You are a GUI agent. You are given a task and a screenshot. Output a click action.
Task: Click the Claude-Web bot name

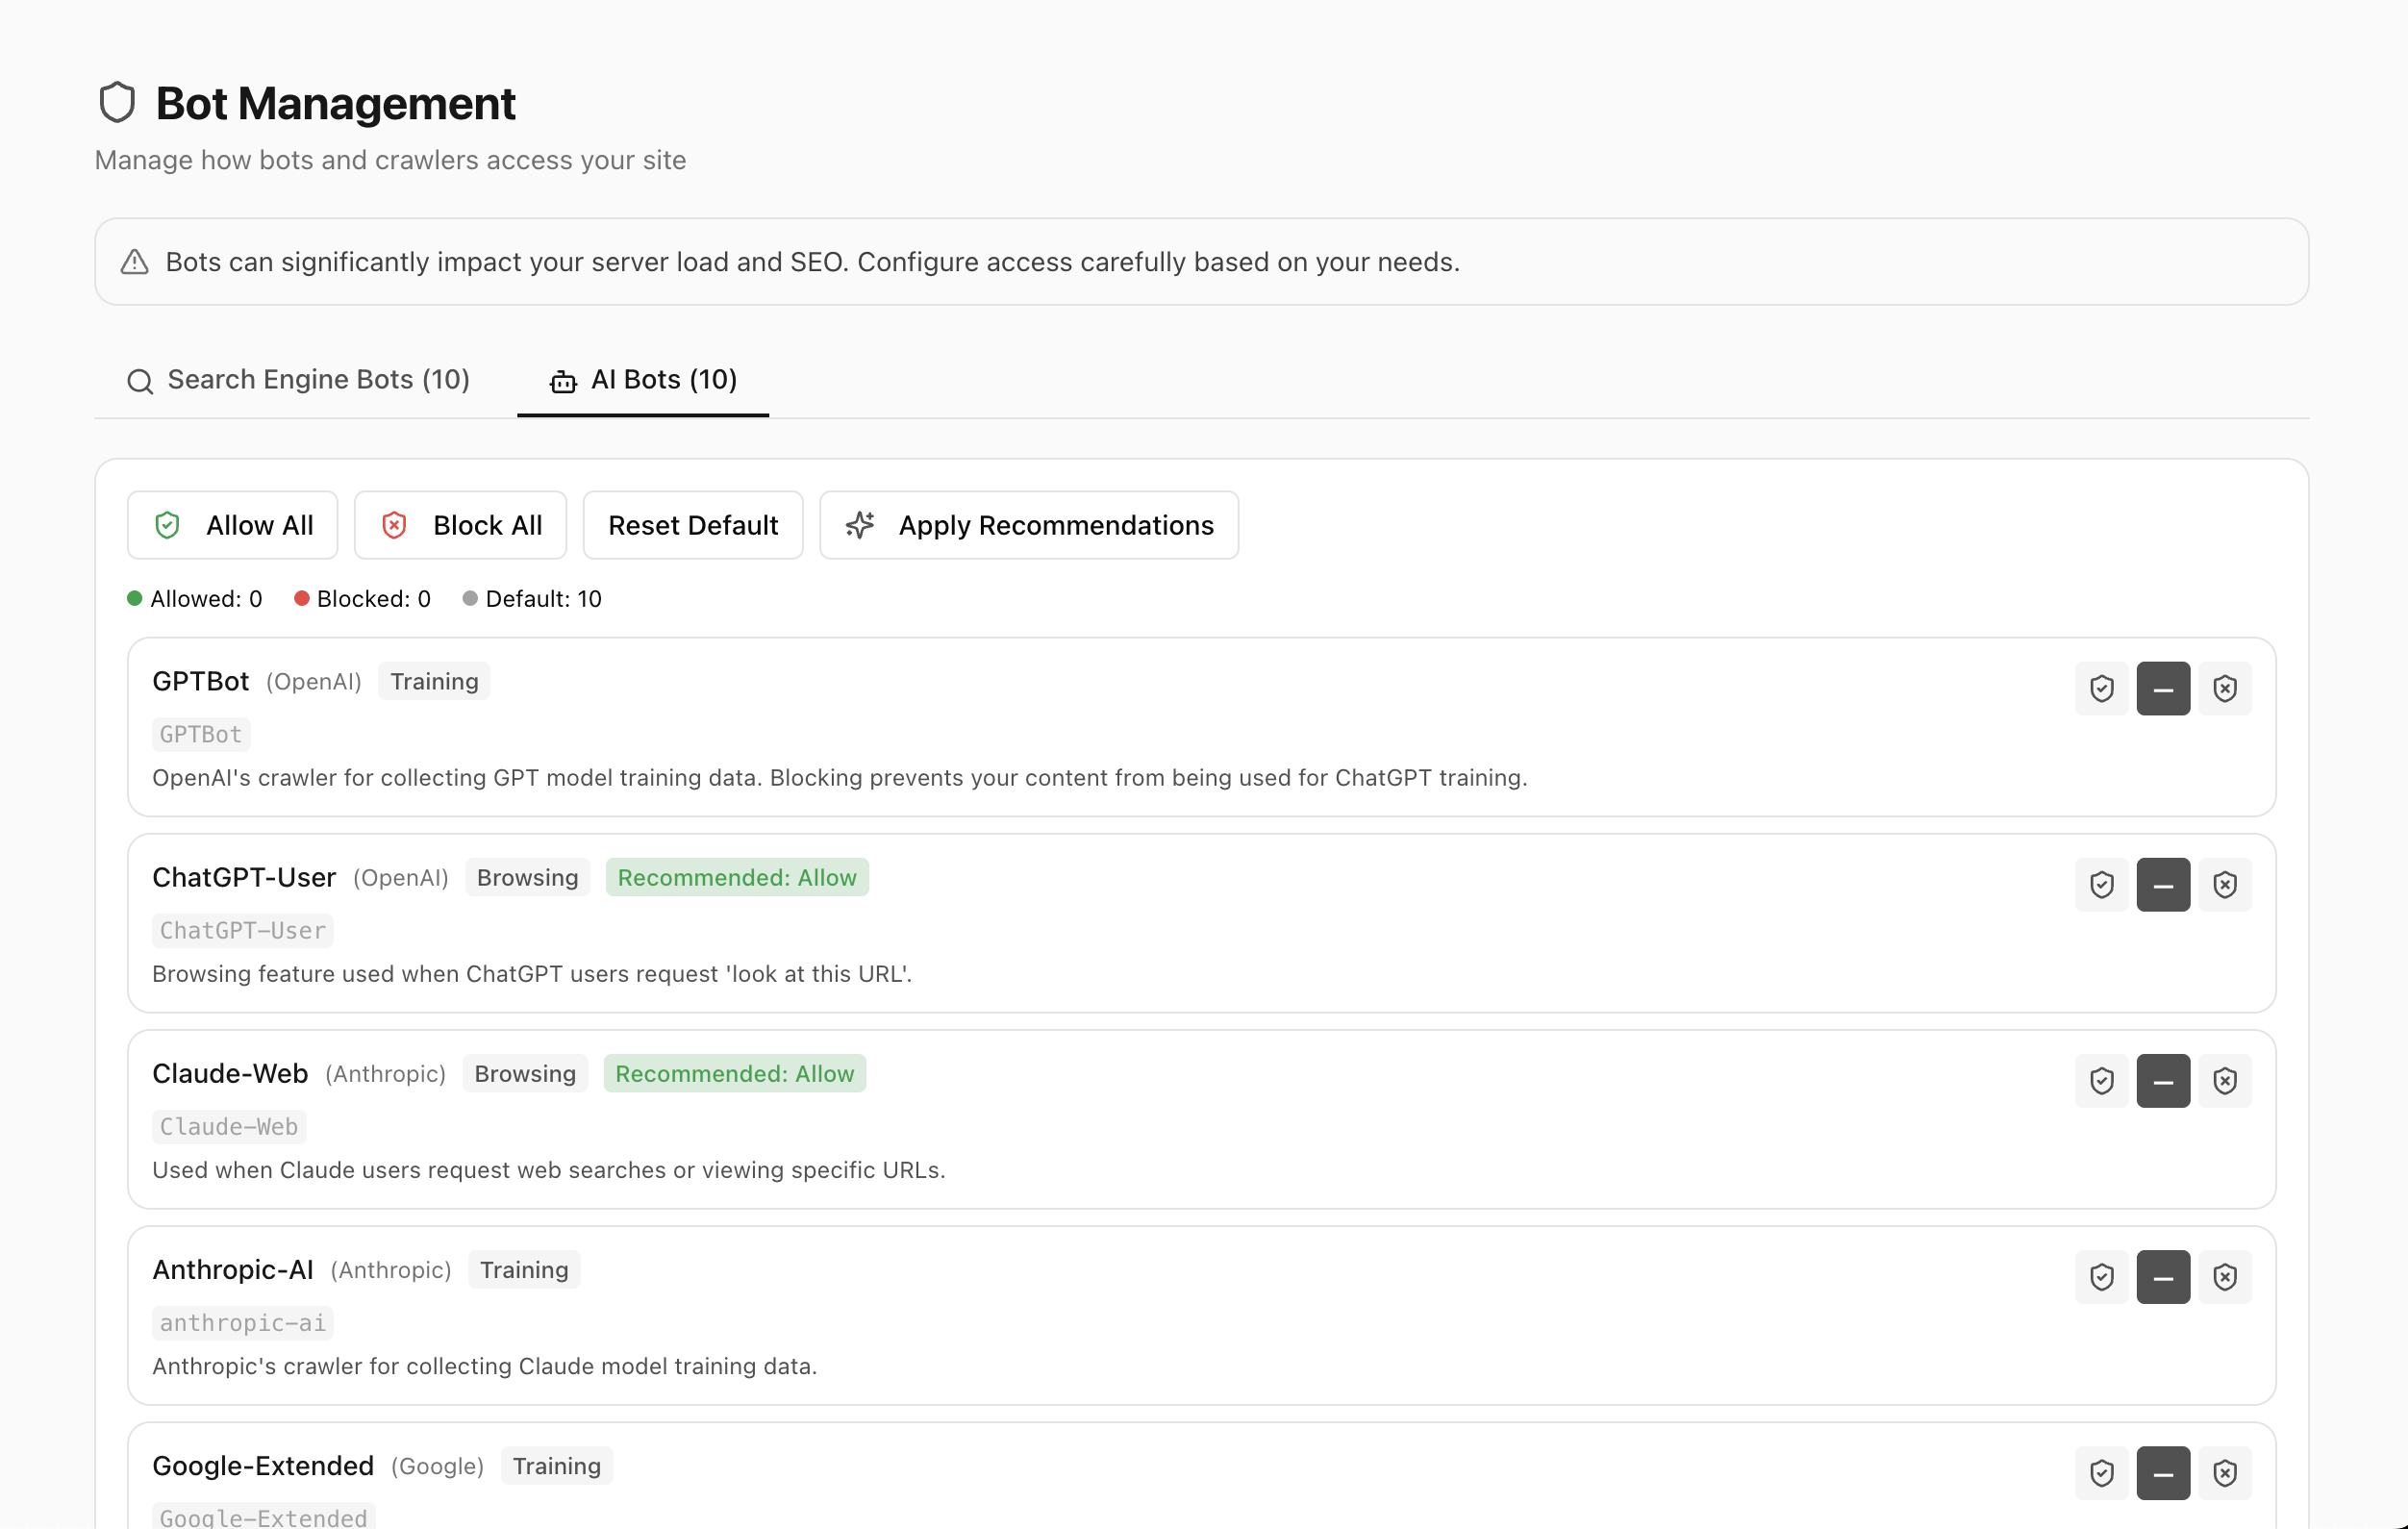tap(230, 1073)
